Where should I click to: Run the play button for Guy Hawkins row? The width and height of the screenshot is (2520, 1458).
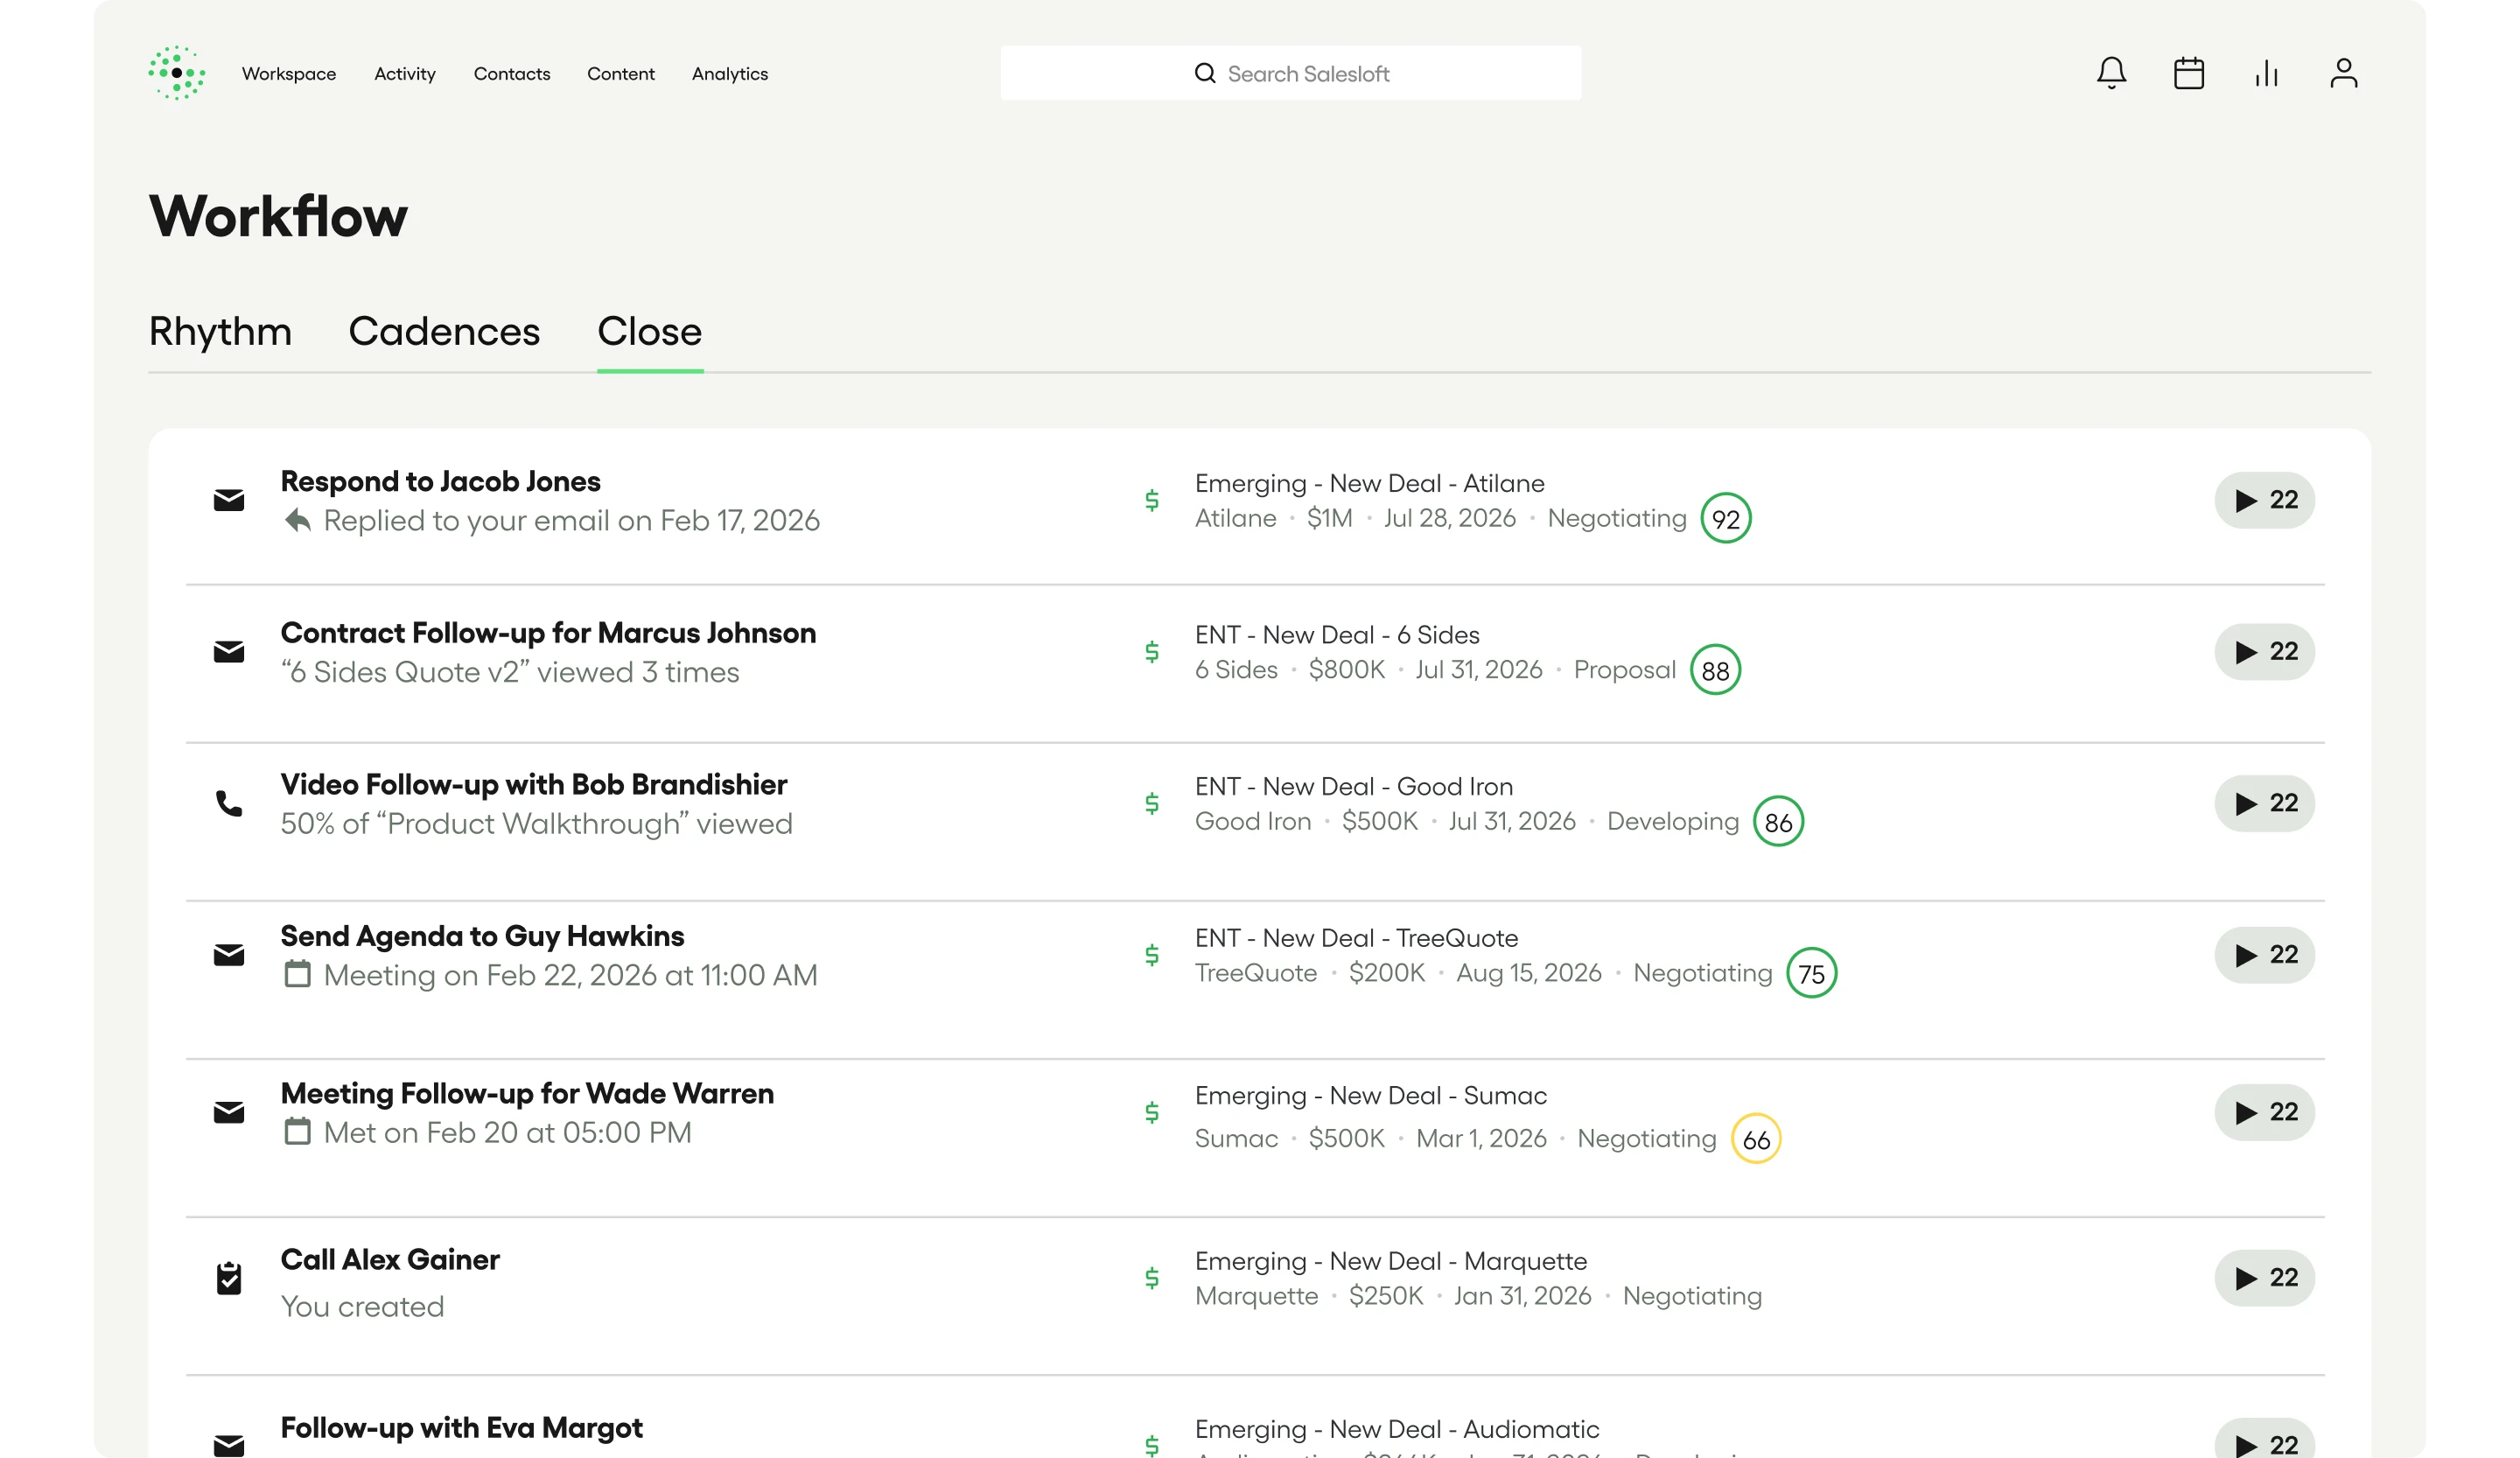(2264, 955)
